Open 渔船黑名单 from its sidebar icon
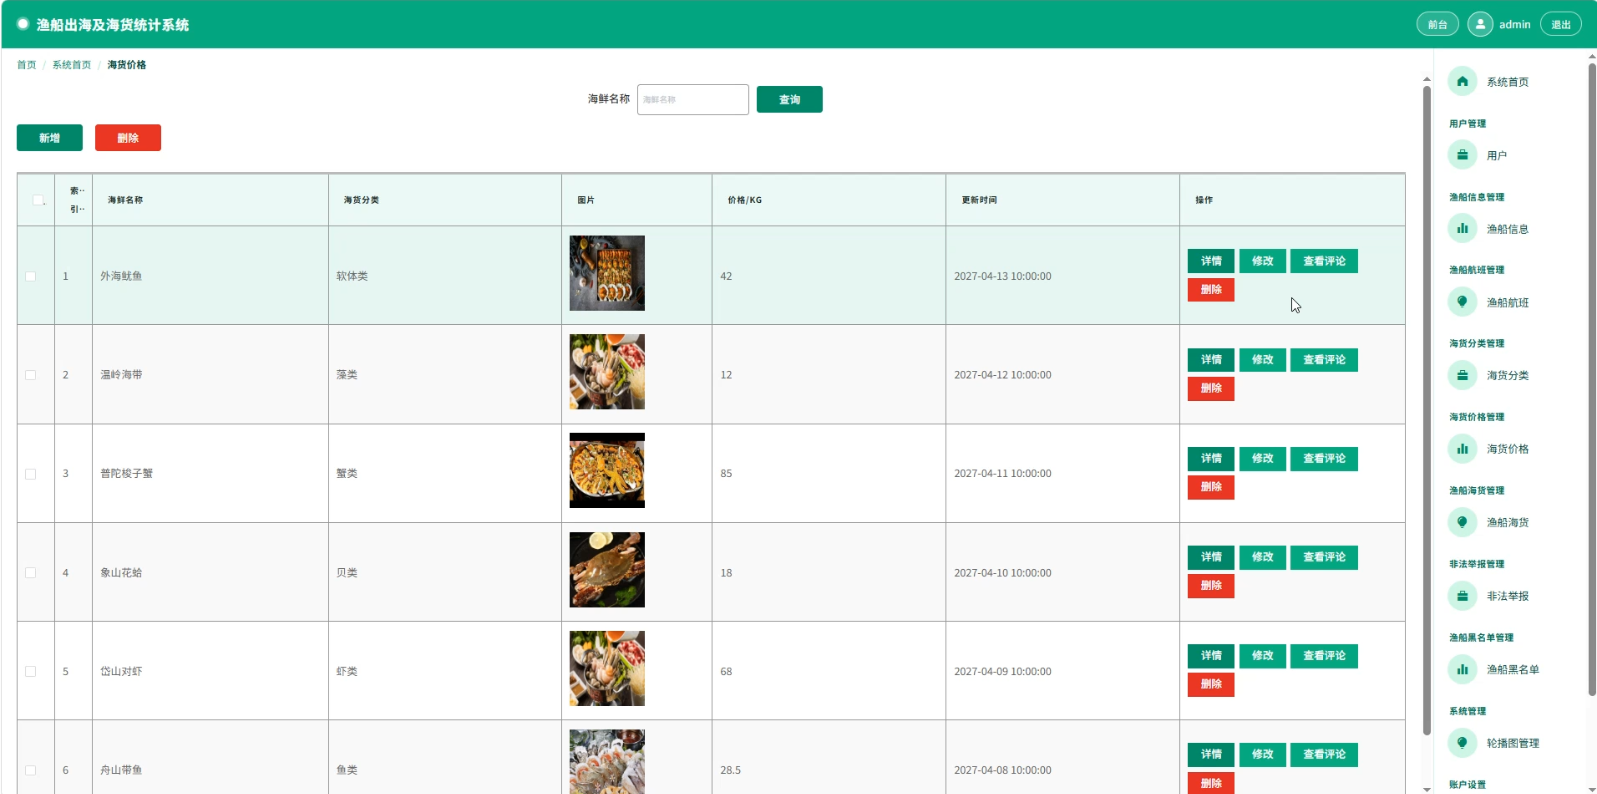 point(1462,669)
